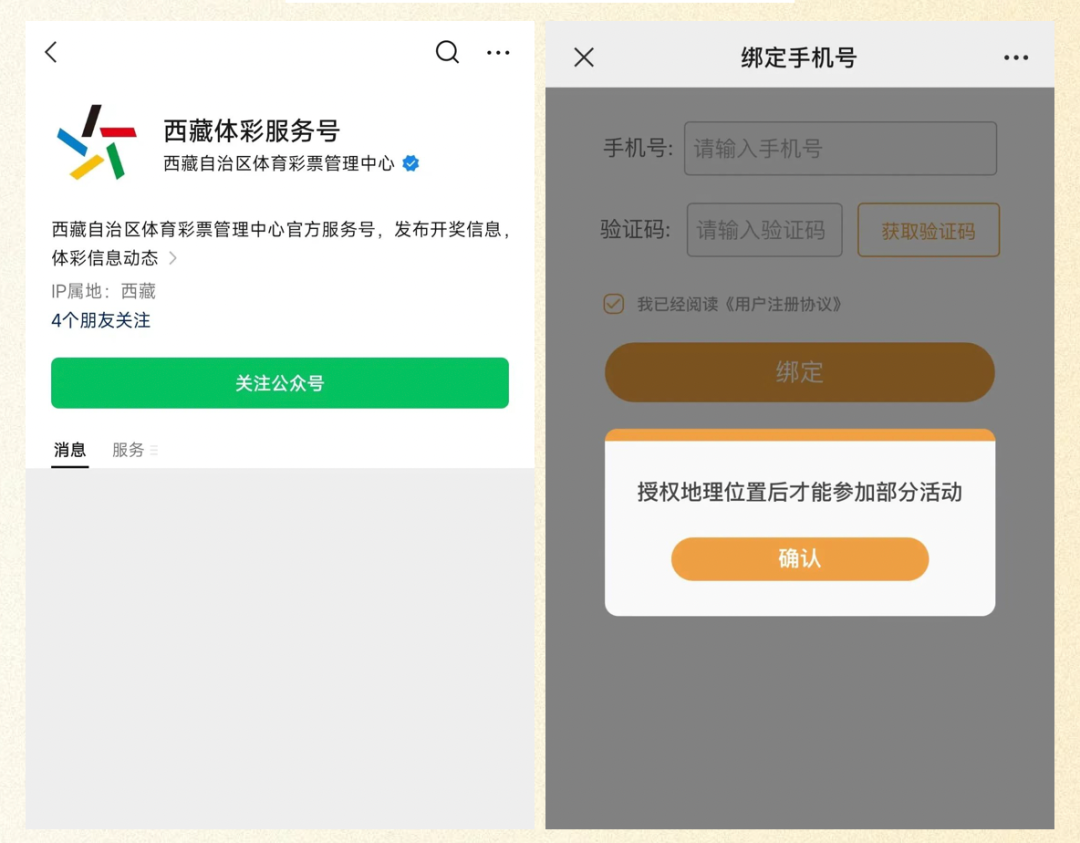This screenshot has height=843, width=1080.
Task: Switch to the 消息 tab
Action: [70, 450]
